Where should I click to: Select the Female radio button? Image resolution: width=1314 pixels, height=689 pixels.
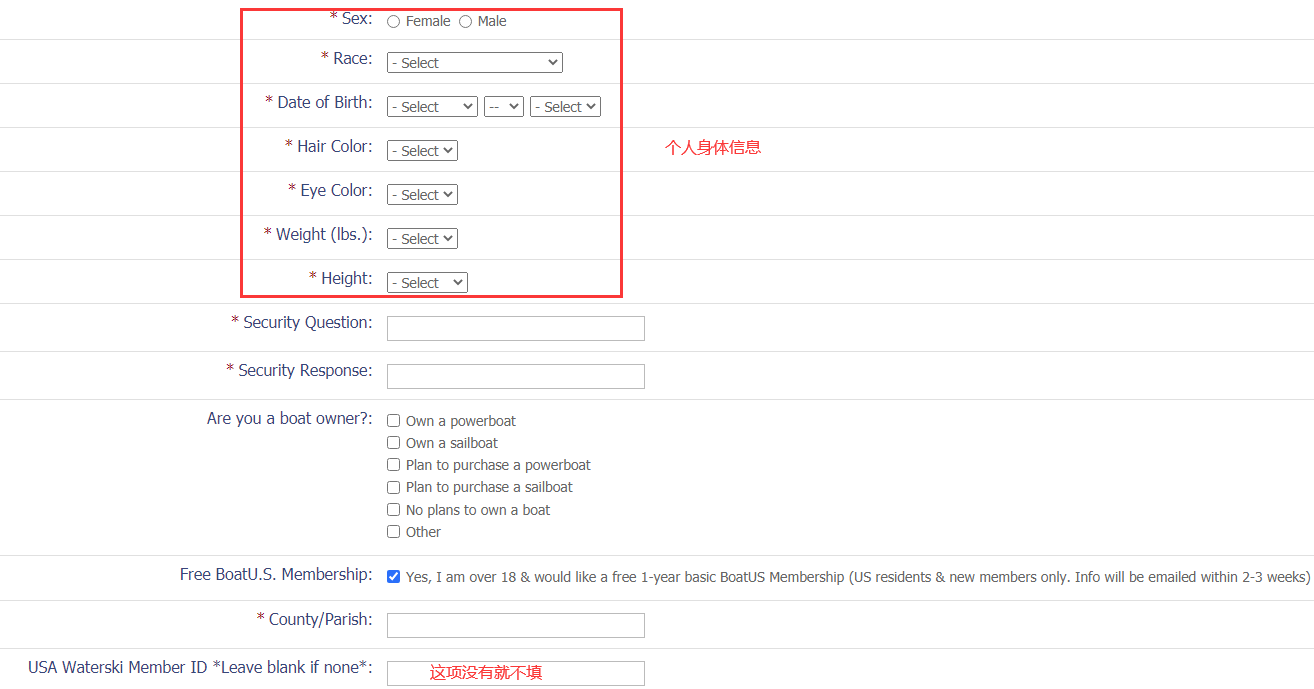click(x=394, y=21)
